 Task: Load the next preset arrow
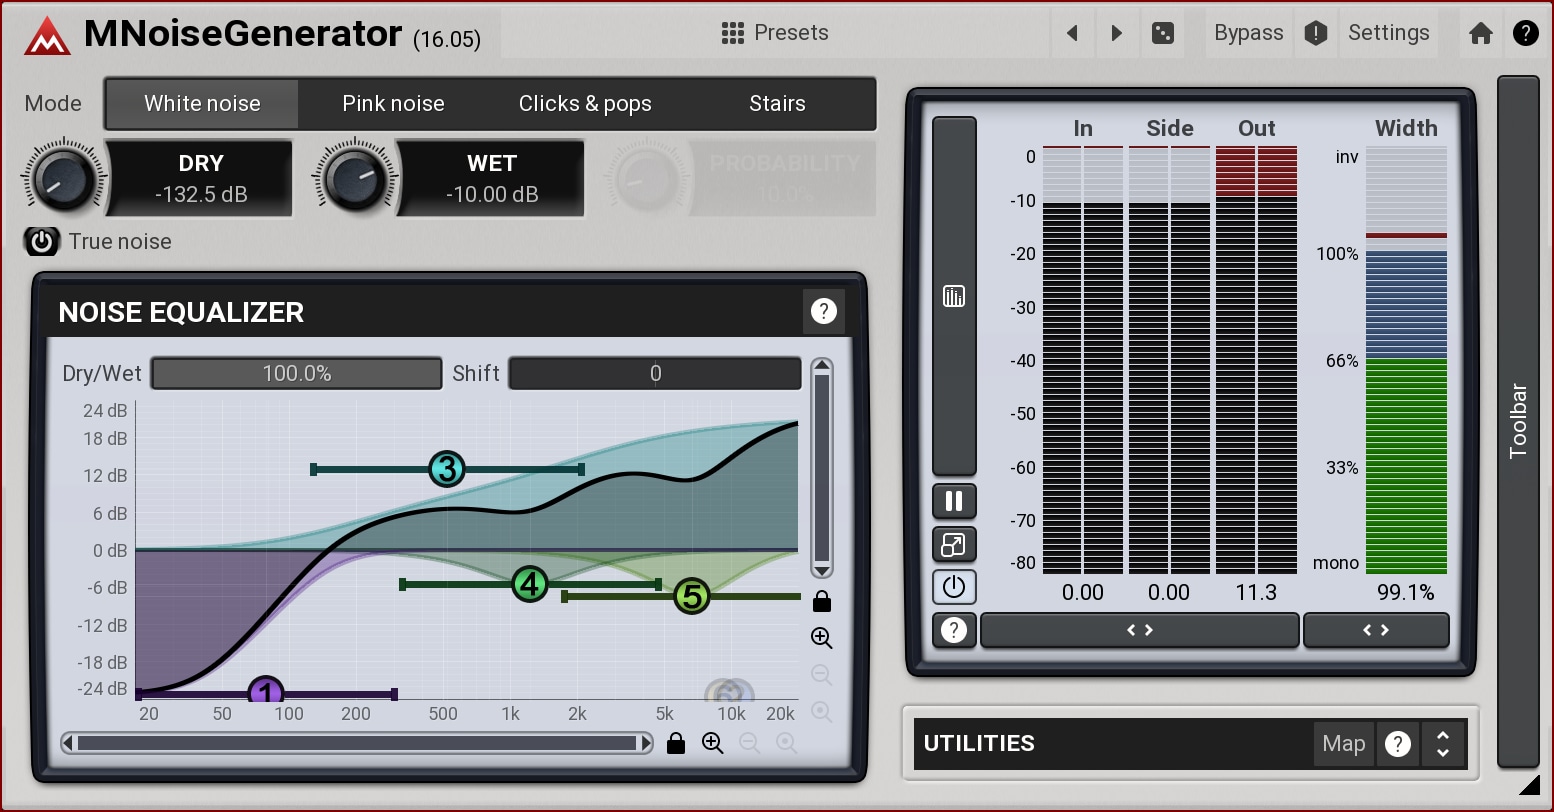pos(1117,33)
